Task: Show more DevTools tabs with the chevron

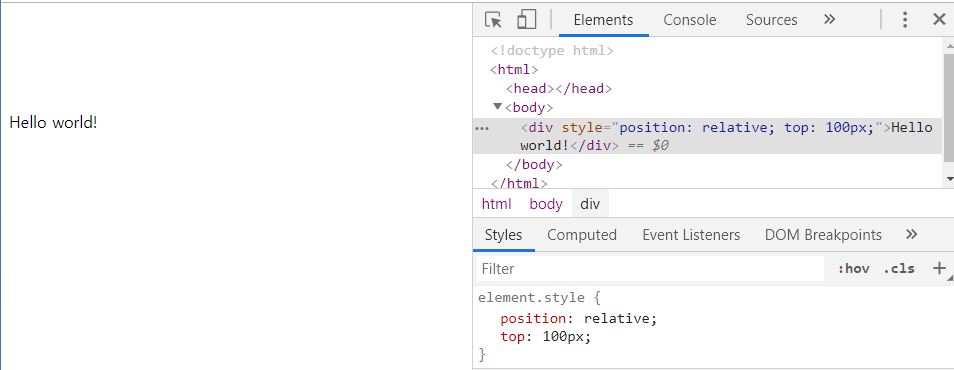Action: tap(829, 19)
